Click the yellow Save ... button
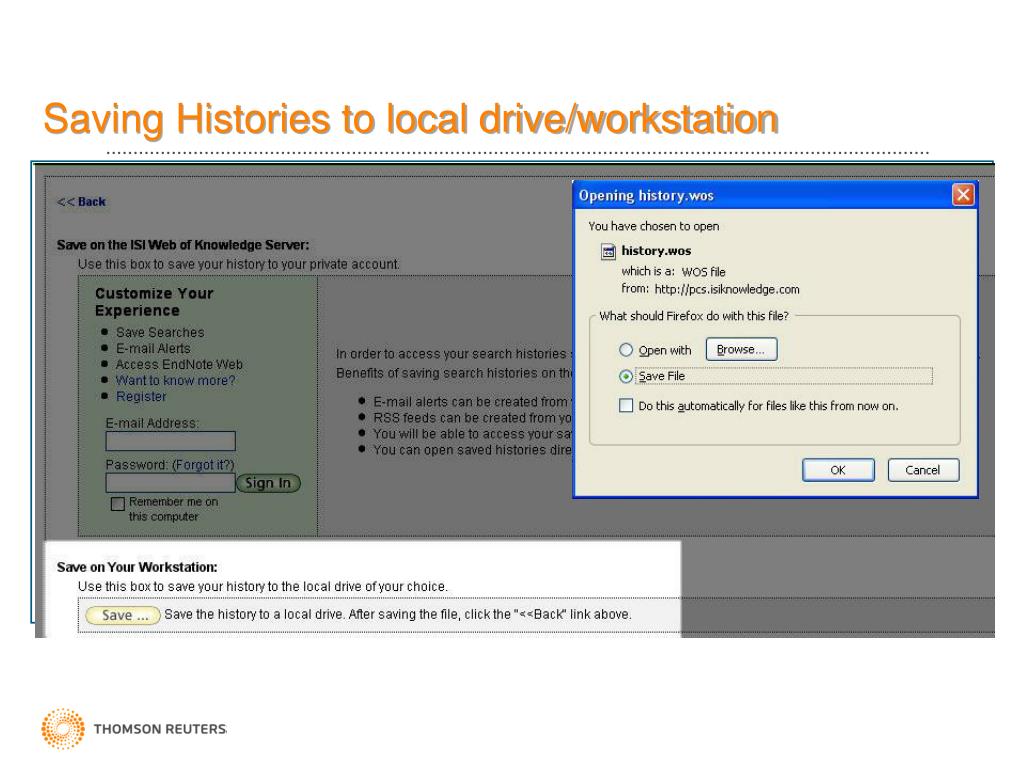The image size is (1024, 768). pos(123,615)
